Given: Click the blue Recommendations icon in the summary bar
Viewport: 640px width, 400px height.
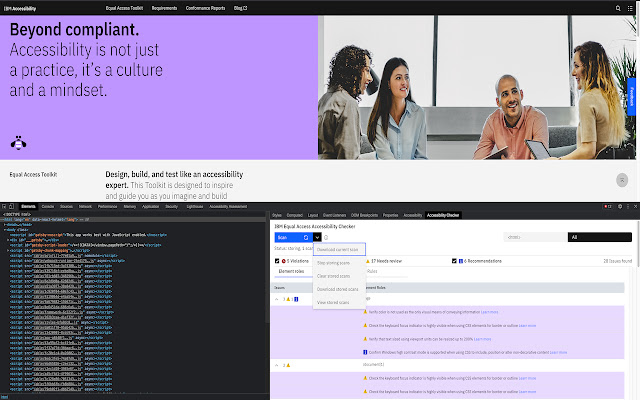Looking at the screenshot, I should (461, 261).
